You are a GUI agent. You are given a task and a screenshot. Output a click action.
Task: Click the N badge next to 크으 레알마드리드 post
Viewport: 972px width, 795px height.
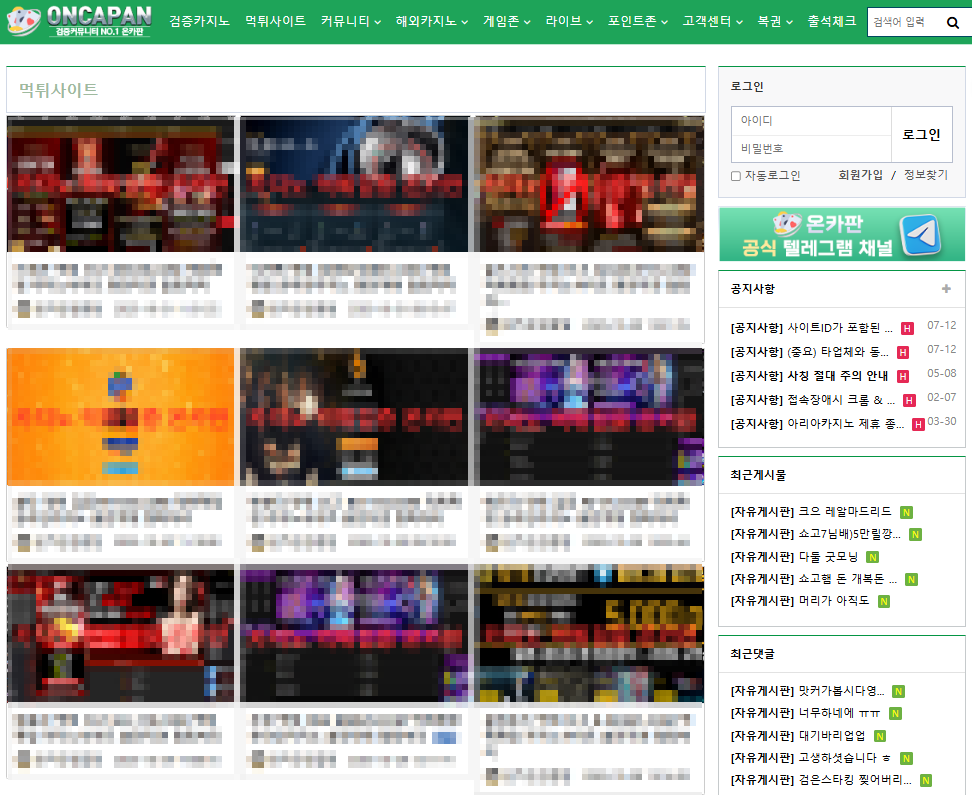point(906,513)
